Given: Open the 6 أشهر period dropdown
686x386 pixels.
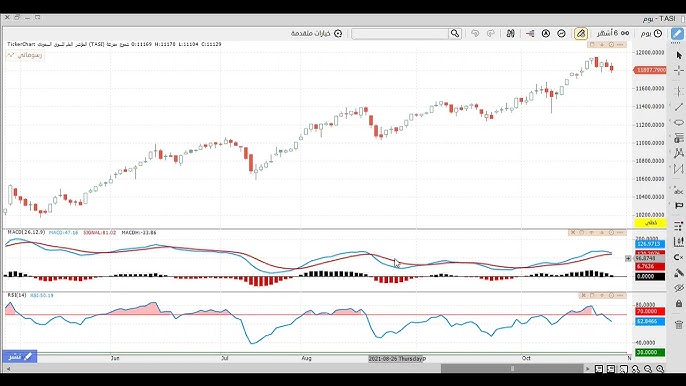Looking at the screenshot, I should coord(613,34).
